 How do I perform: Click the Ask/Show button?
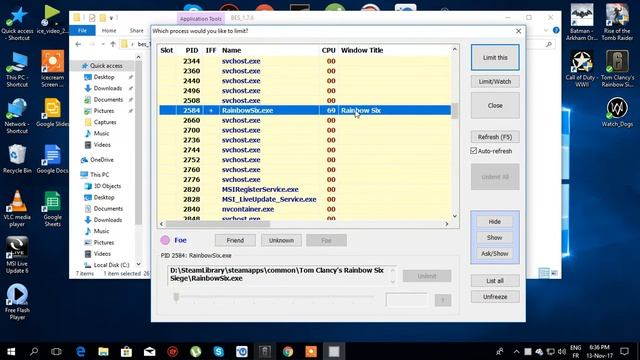tap(494, 253)
